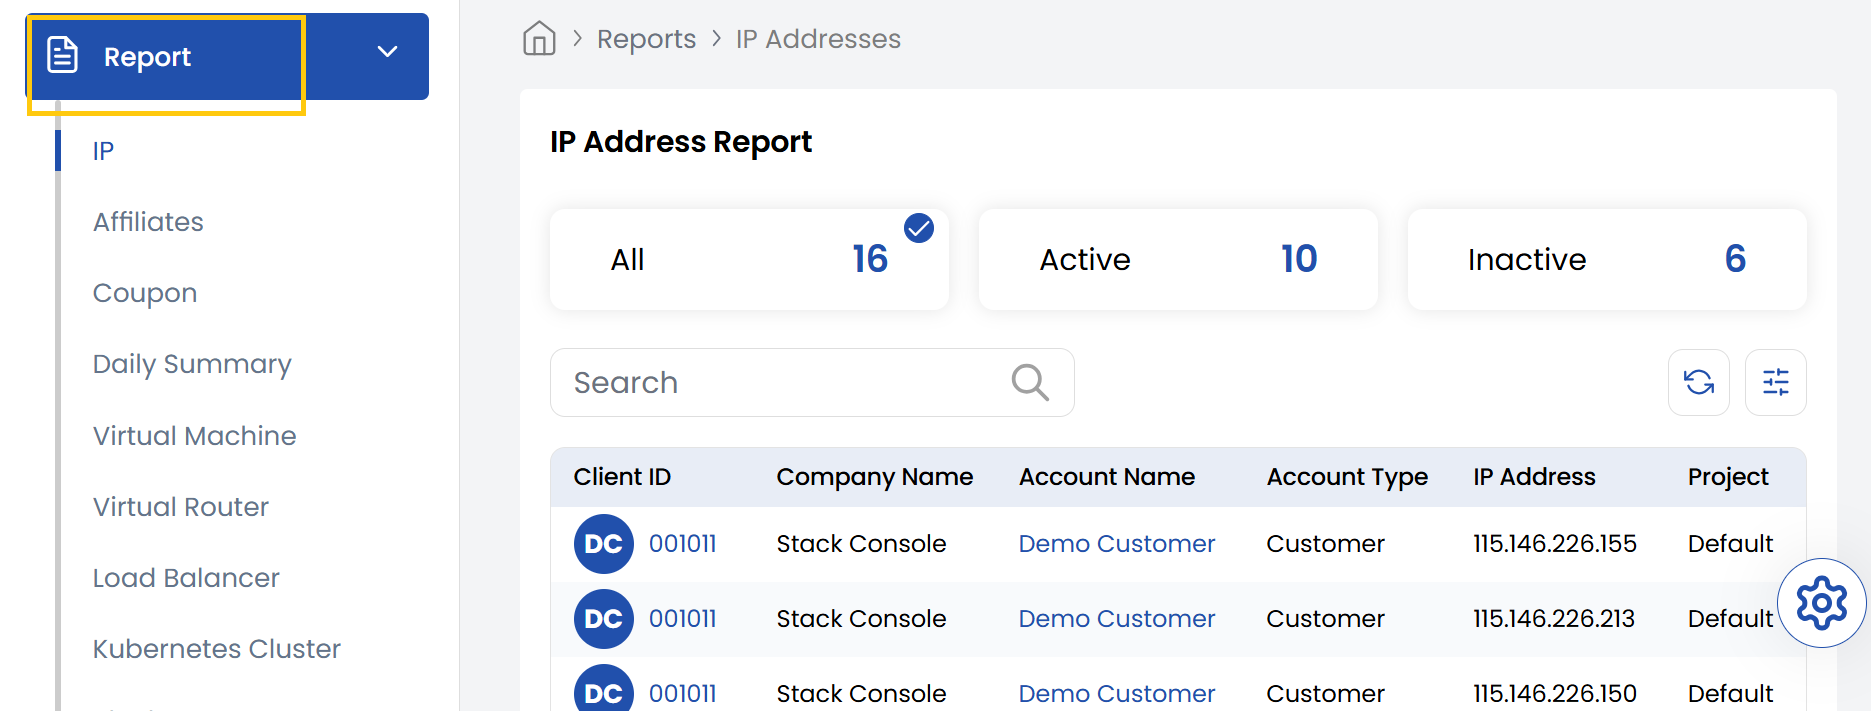Click Stack Console in 115.146.226.213 row

coord(861,619)
